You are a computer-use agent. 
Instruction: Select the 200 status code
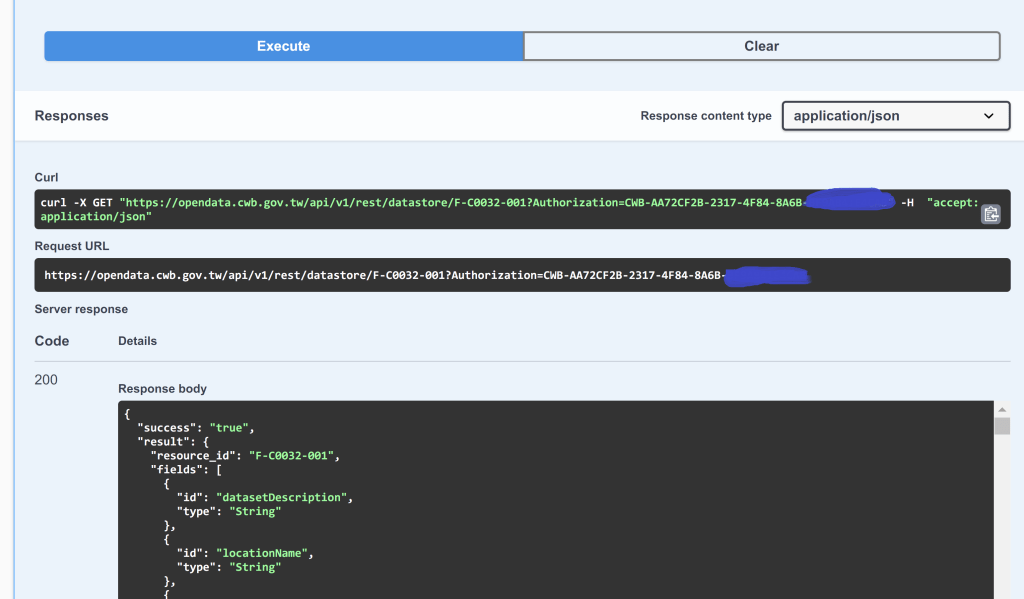pyautogui.click(x=46, y=380)
